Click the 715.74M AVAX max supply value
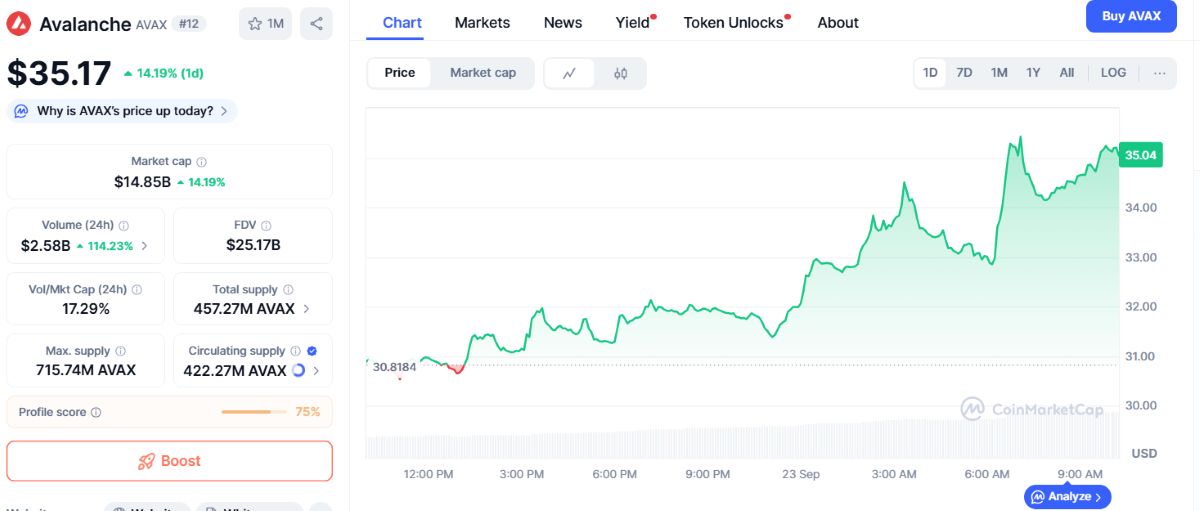The height and width of the screenshot is (511, 1200). pos(86,371)
